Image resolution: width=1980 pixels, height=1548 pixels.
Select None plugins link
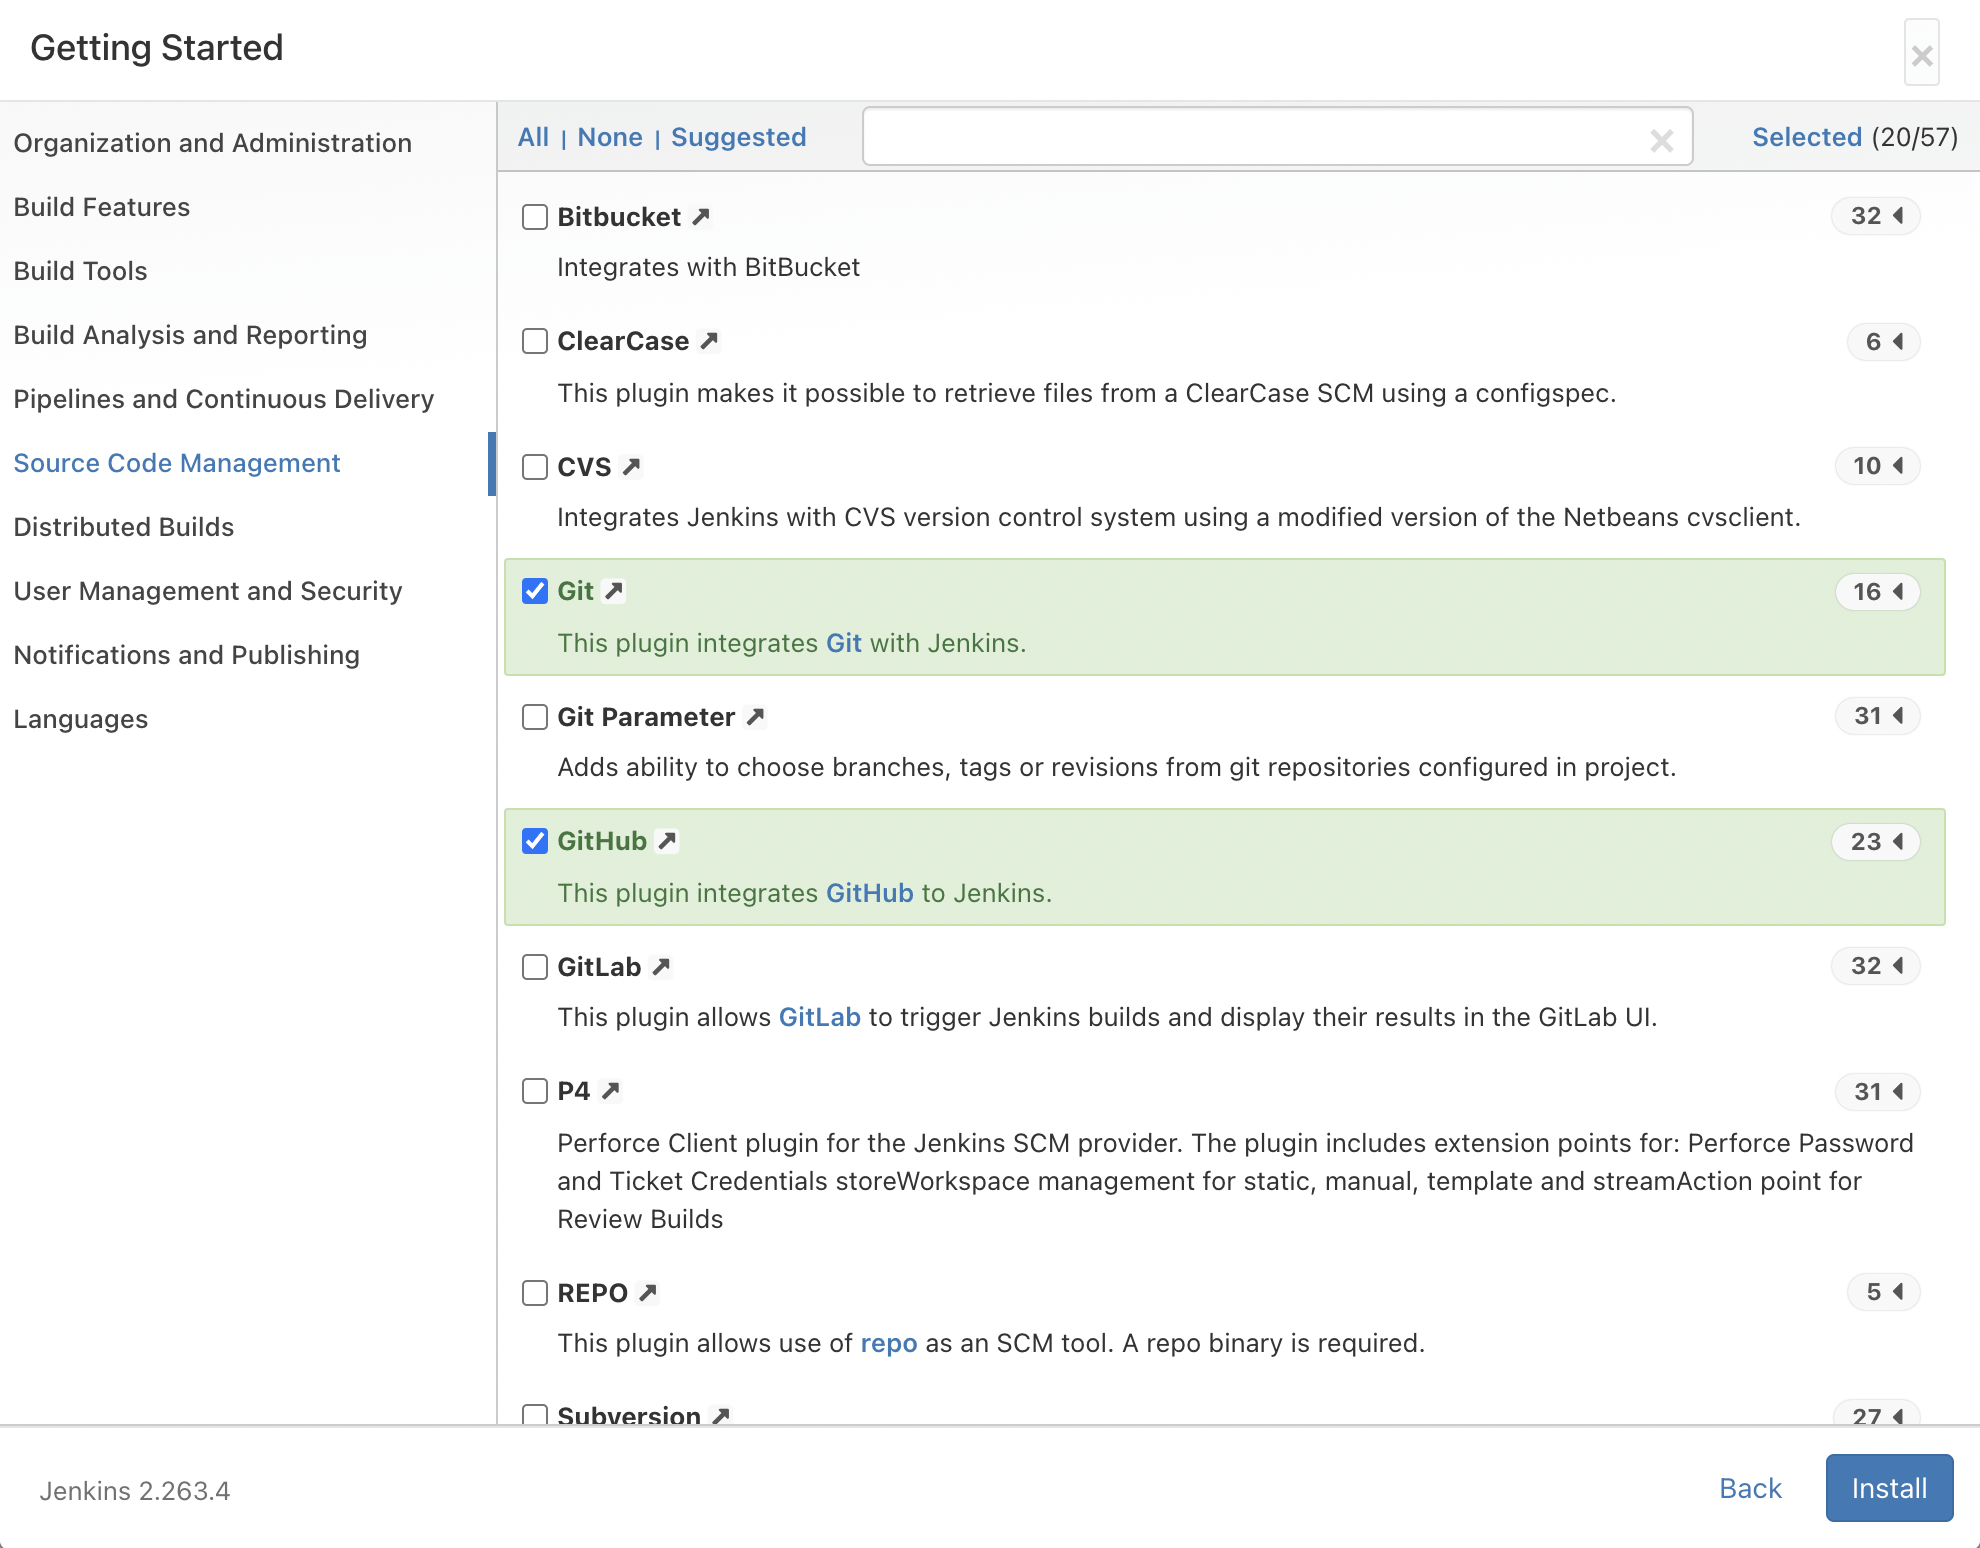[610, 137]
